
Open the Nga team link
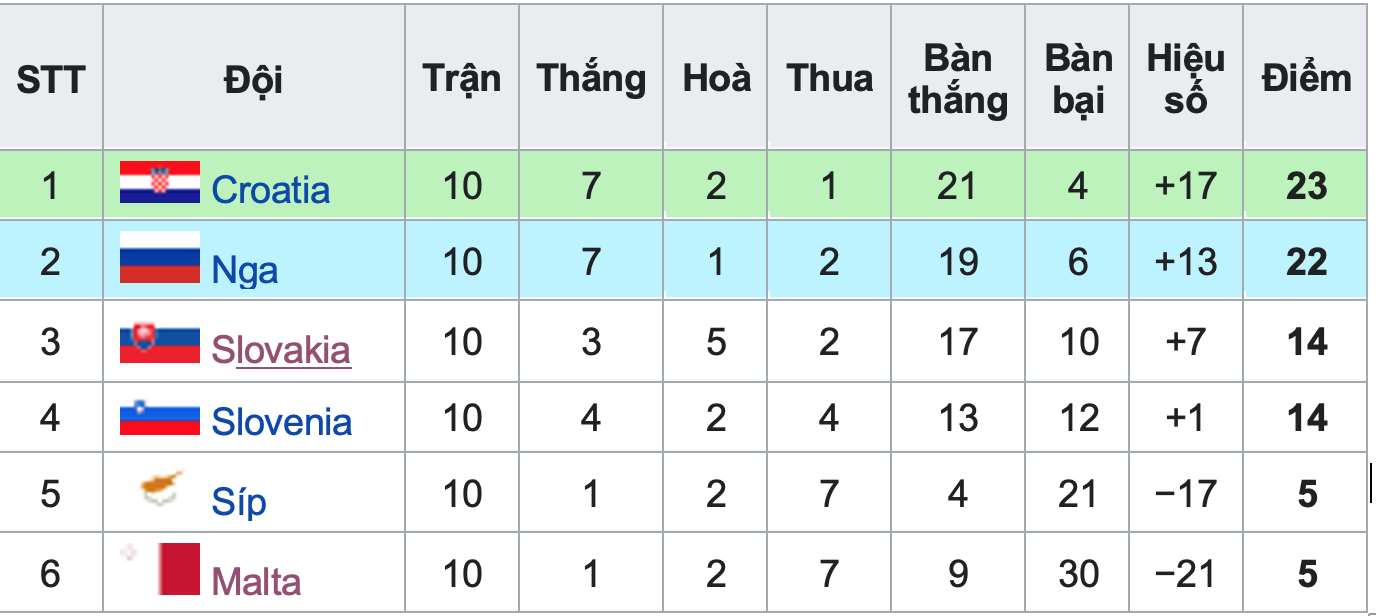pyautogui.click(x=245, y=270)
